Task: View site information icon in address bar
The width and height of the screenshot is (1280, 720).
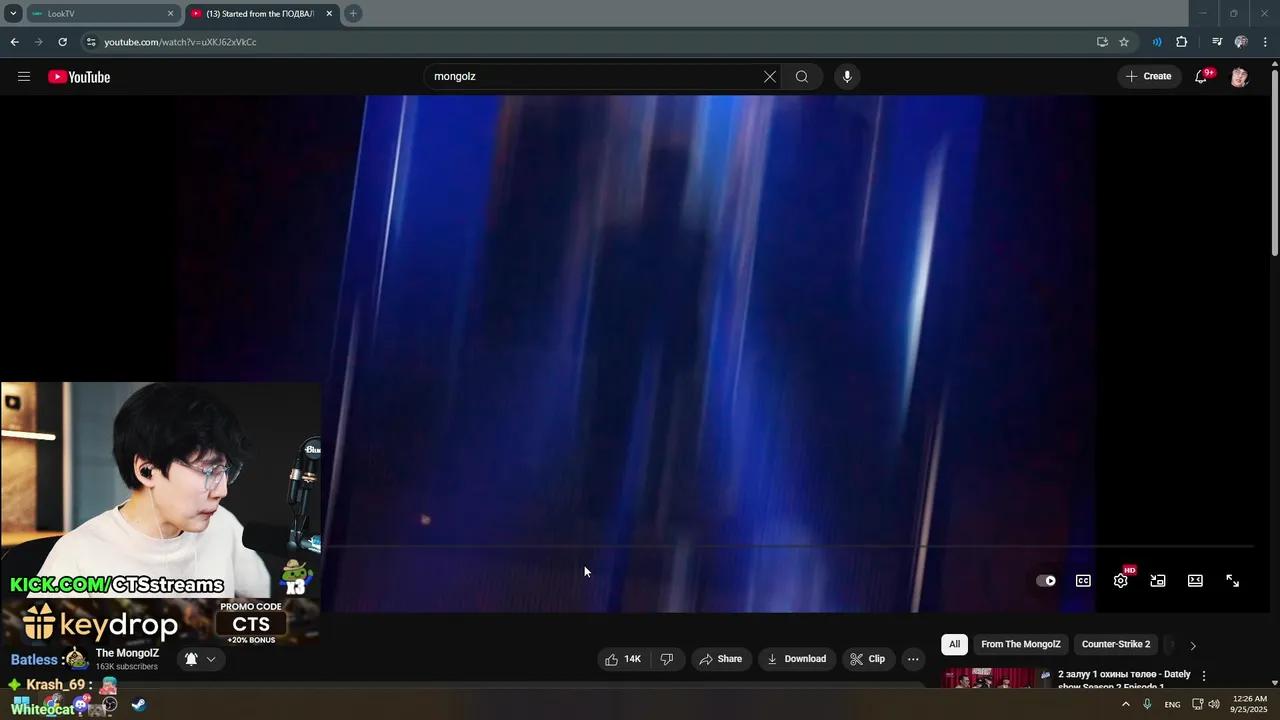Action: (91, 42)
